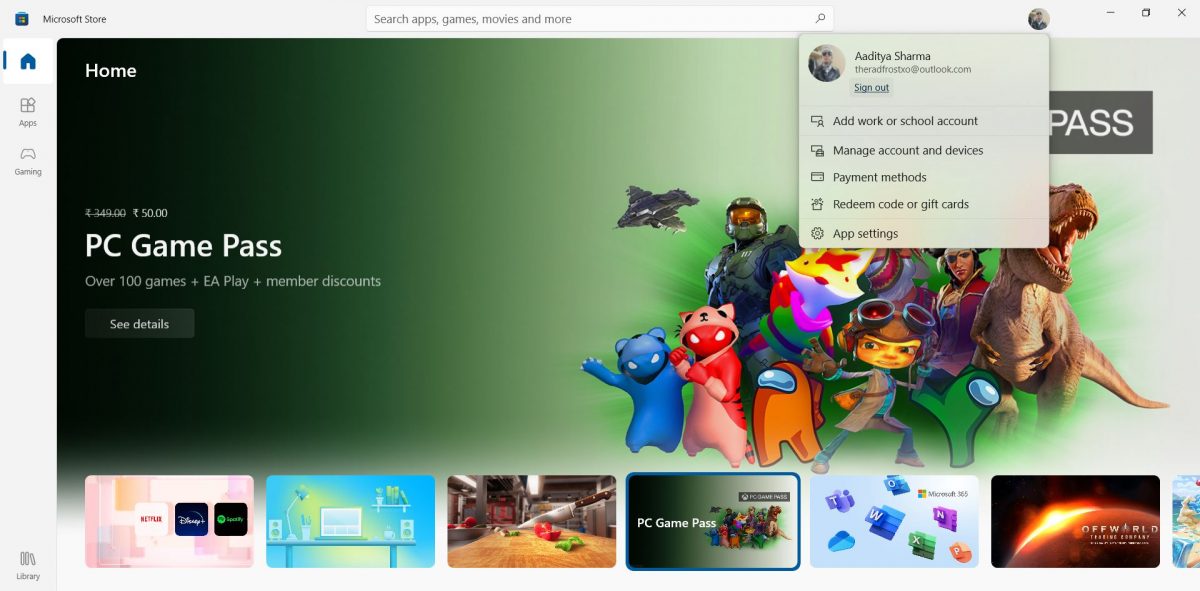This screenshot has height=591, width=1200.
Task: Restore down the Microsoft Store window
Action: tap(1146, 13)
